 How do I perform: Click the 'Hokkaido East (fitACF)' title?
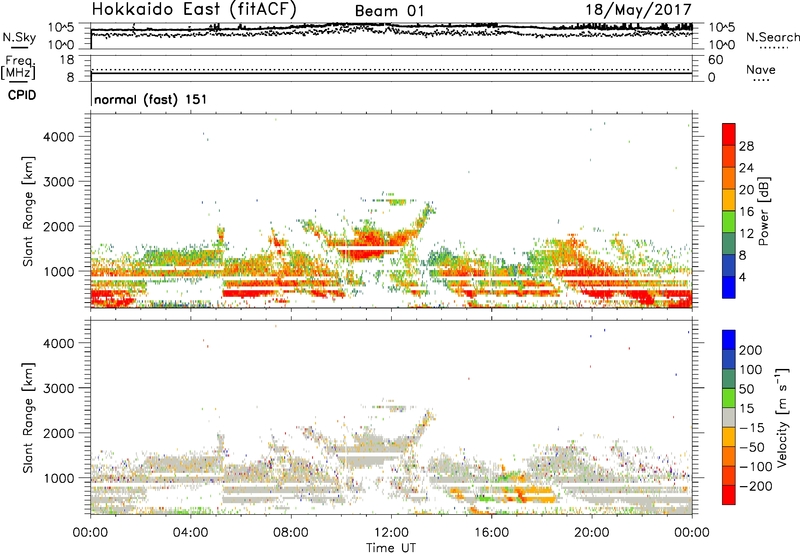point(194,10)
